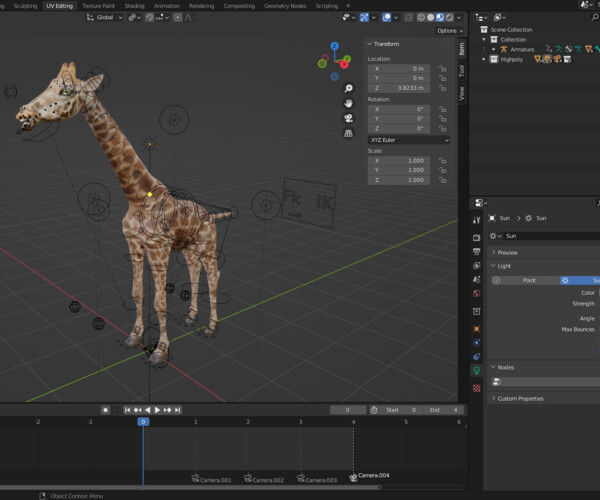Screen dimensions: 600x500
Task: Click the Scale Z value field
Action: (x=399, y=180)
